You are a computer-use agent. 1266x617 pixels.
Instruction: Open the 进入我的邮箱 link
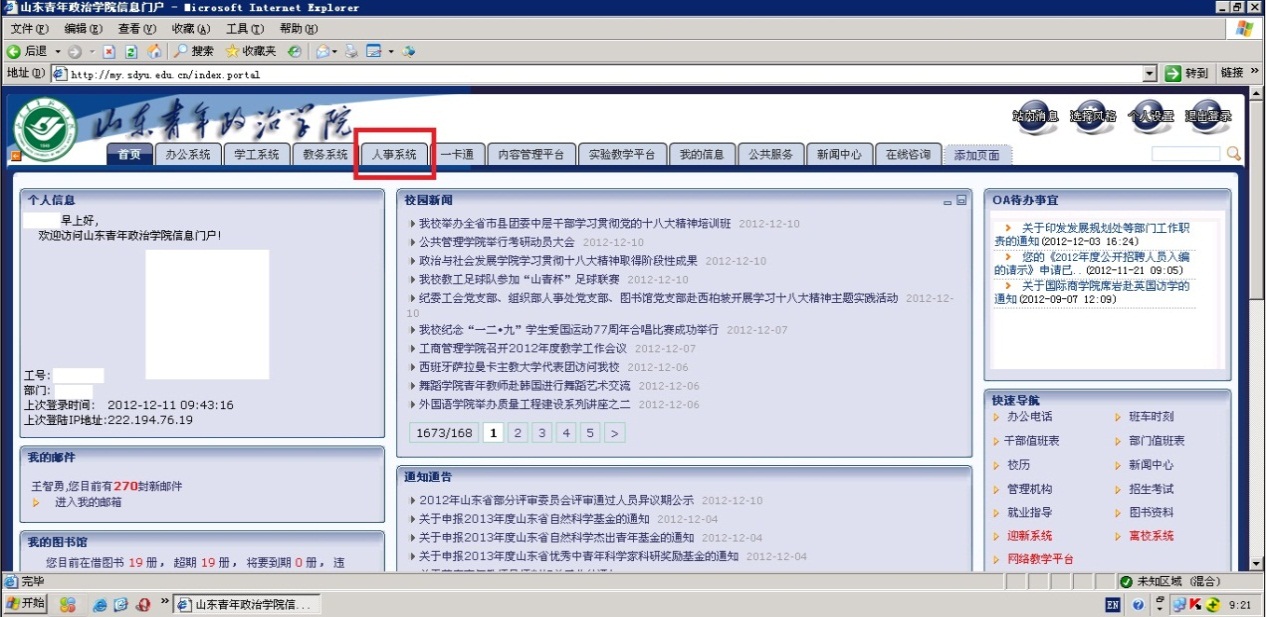pos(88,502)
